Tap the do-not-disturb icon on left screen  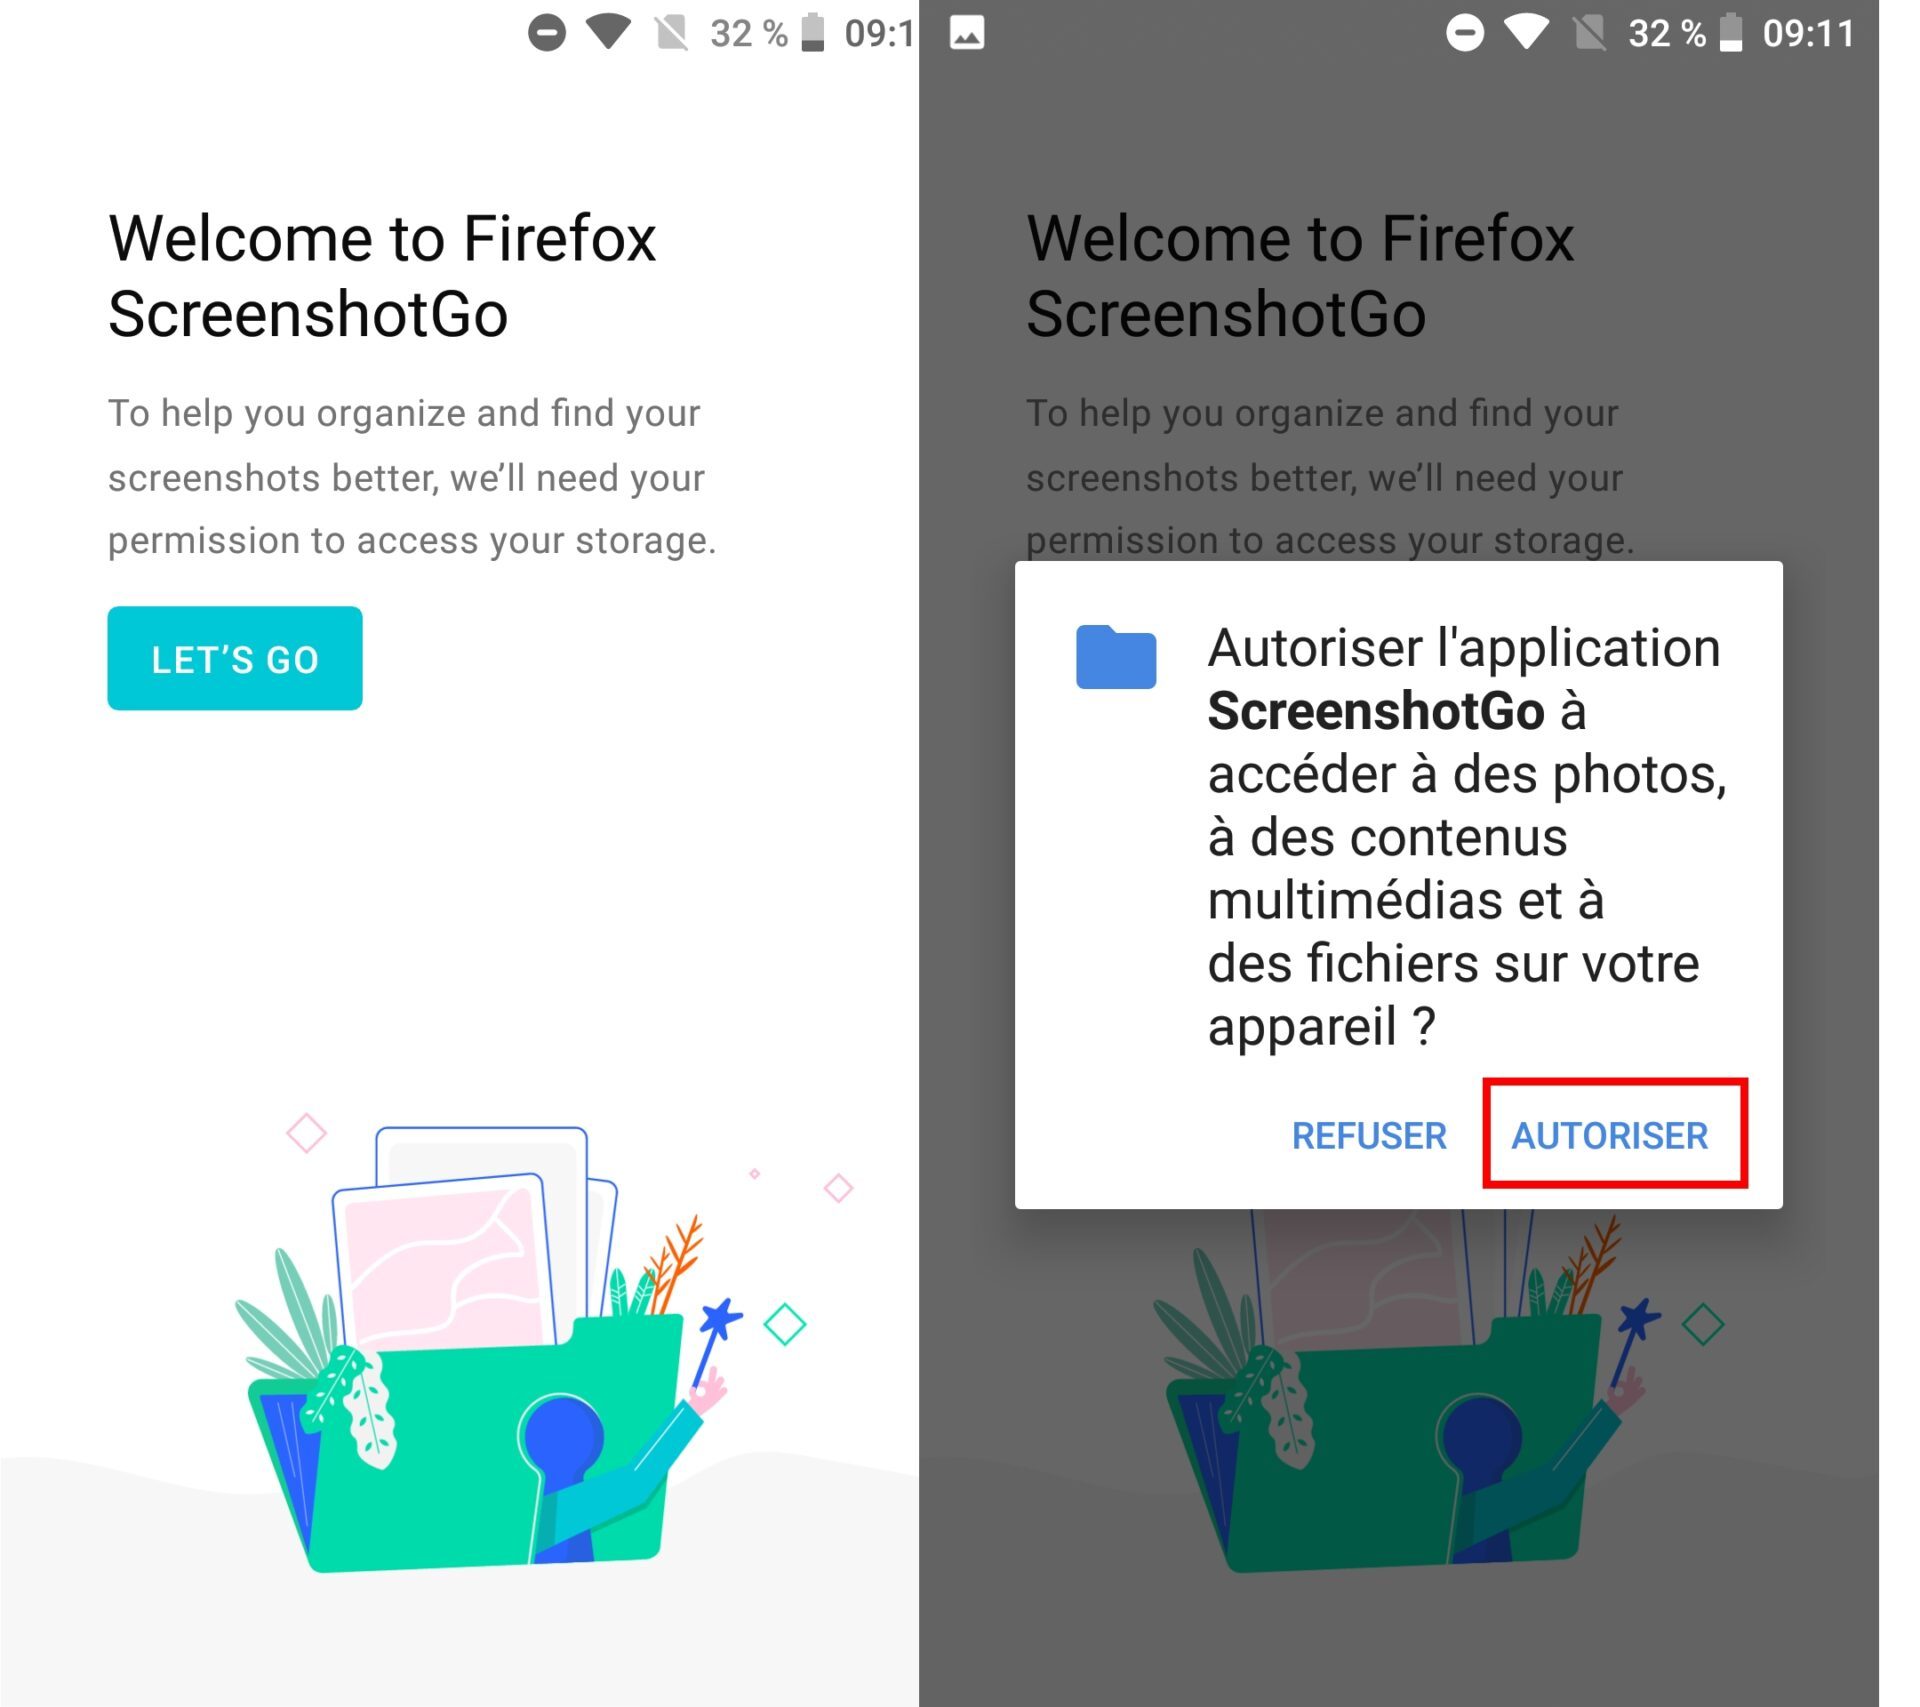pos(547,33)
